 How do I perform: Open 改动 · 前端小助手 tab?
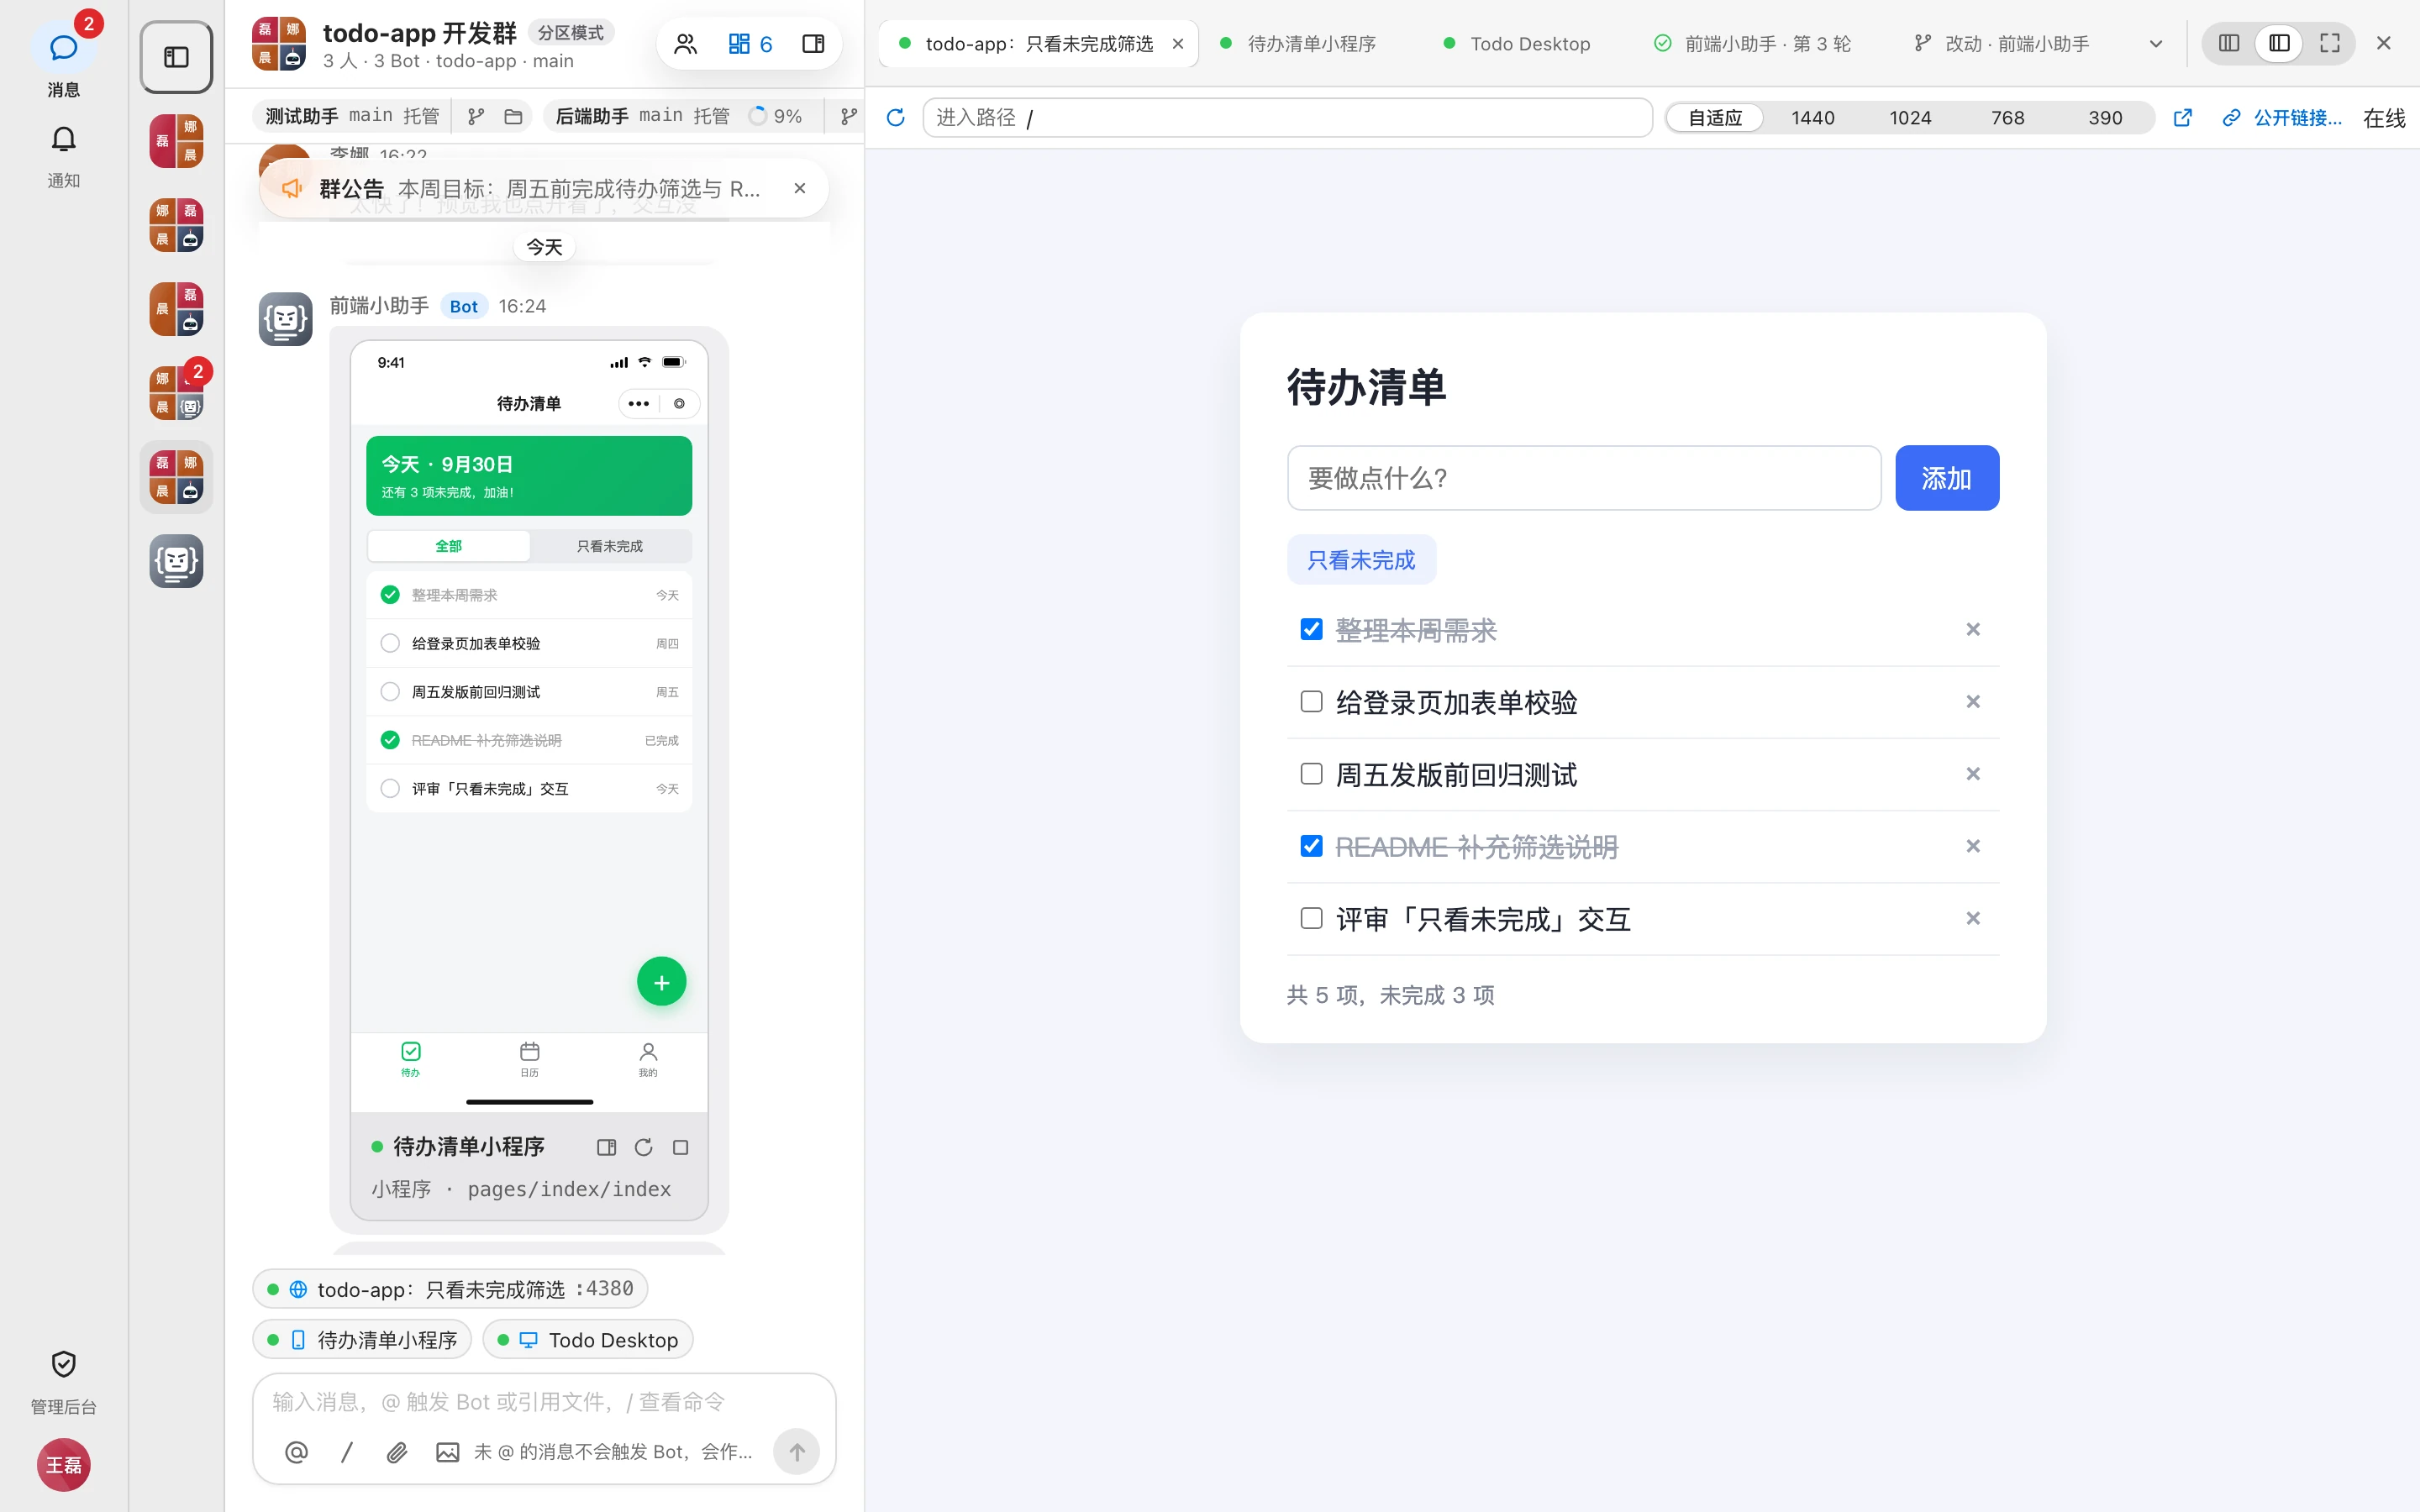tap(2003, 44)
